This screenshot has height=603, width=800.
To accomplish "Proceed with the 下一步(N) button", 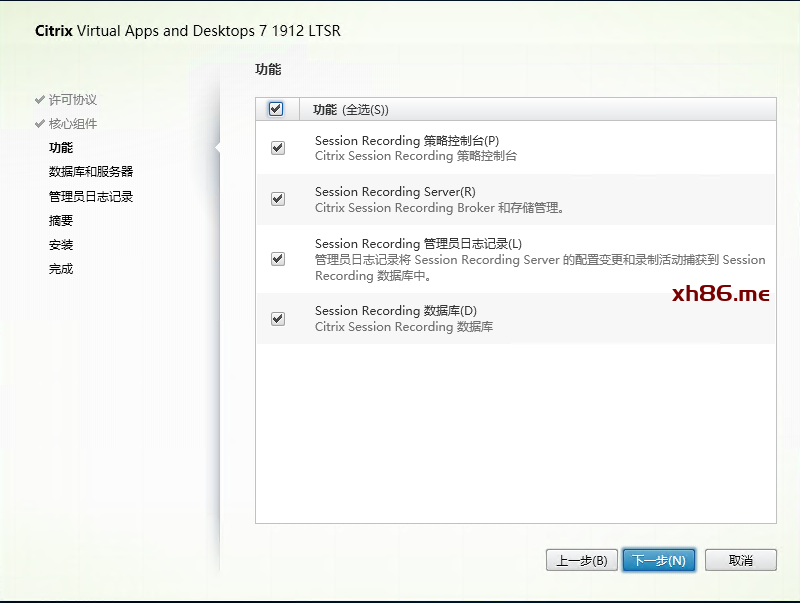I will (x=659, y=560).
